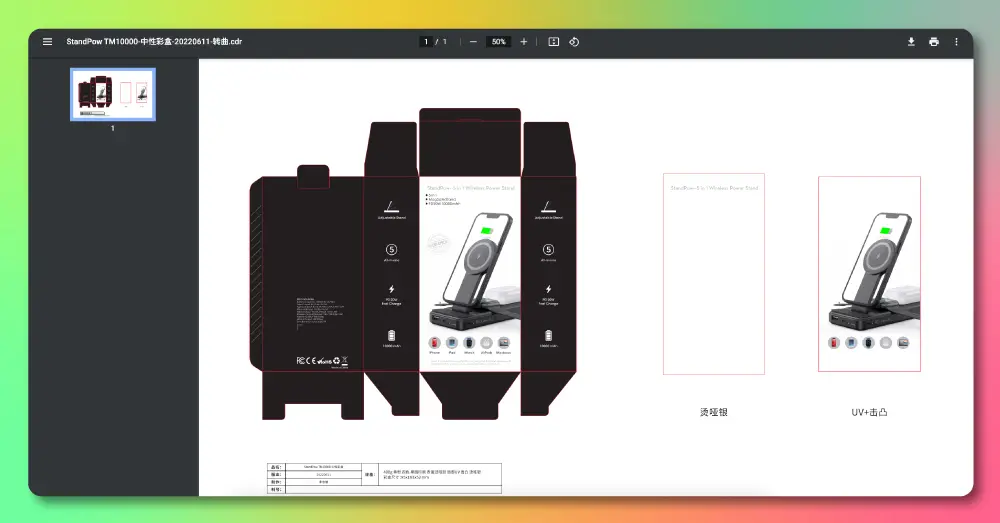Zoom in with the plus button
1000x523 pixels.
pos(524,41)
